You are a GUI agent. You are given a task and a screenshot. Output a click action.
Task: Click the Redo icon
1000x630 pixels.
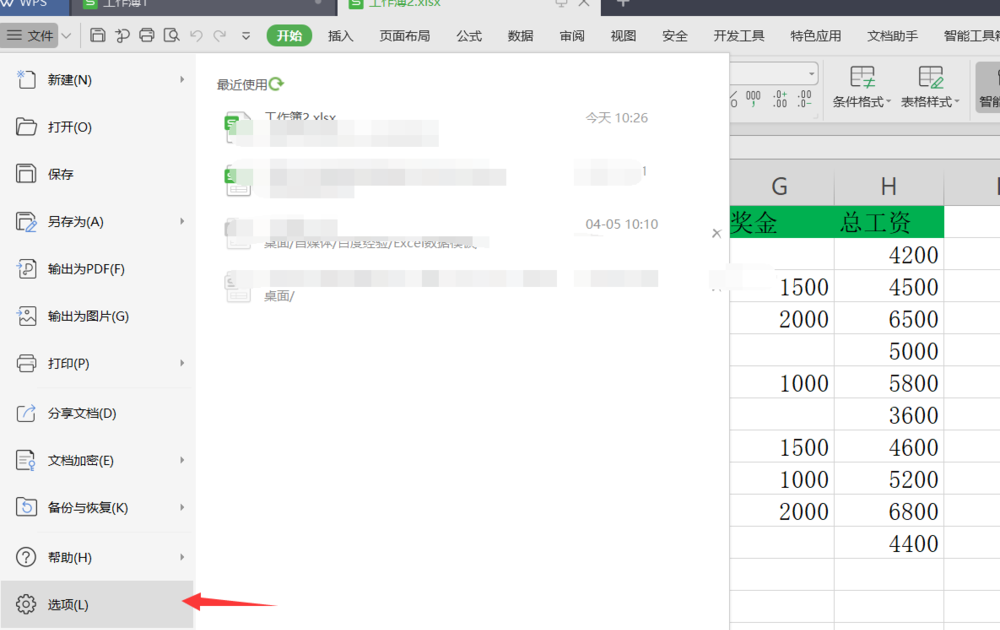[x=221, y=34]
